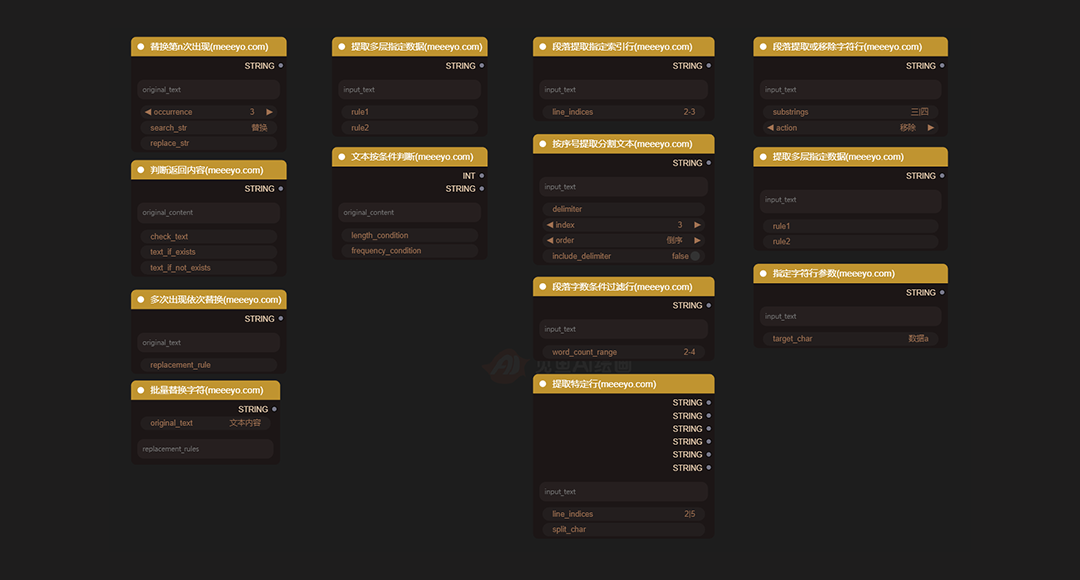Click the target_char field showing 数据a
The height and width of the screenshot is (580, 1080).
coord(851,339)
